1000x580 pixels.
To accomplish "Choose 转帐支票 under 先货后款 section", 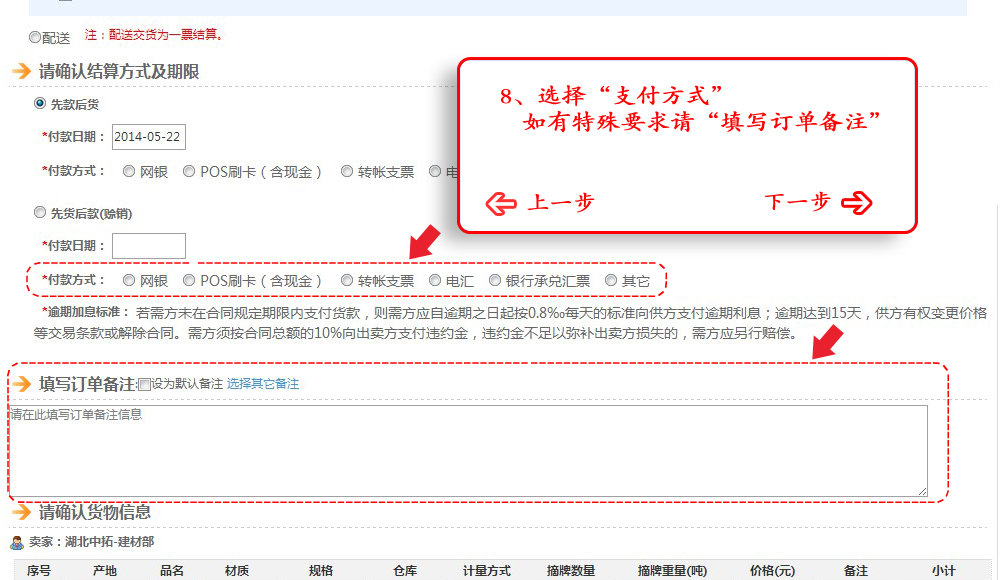I will click(x=347, y=281).
